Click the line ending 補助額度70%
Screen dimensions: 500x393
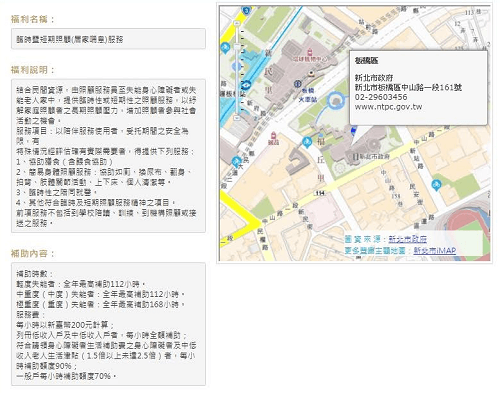click(x=66, y=376)
